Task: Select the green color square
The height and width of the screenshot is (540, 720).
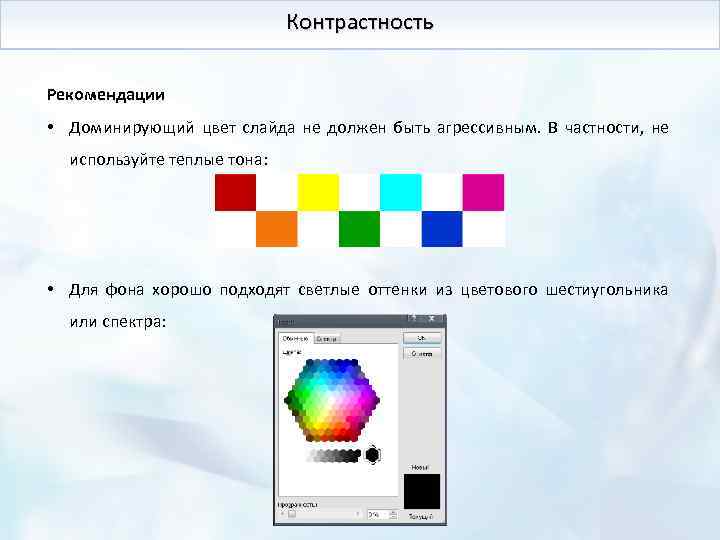Action: [x=360, y=229]
